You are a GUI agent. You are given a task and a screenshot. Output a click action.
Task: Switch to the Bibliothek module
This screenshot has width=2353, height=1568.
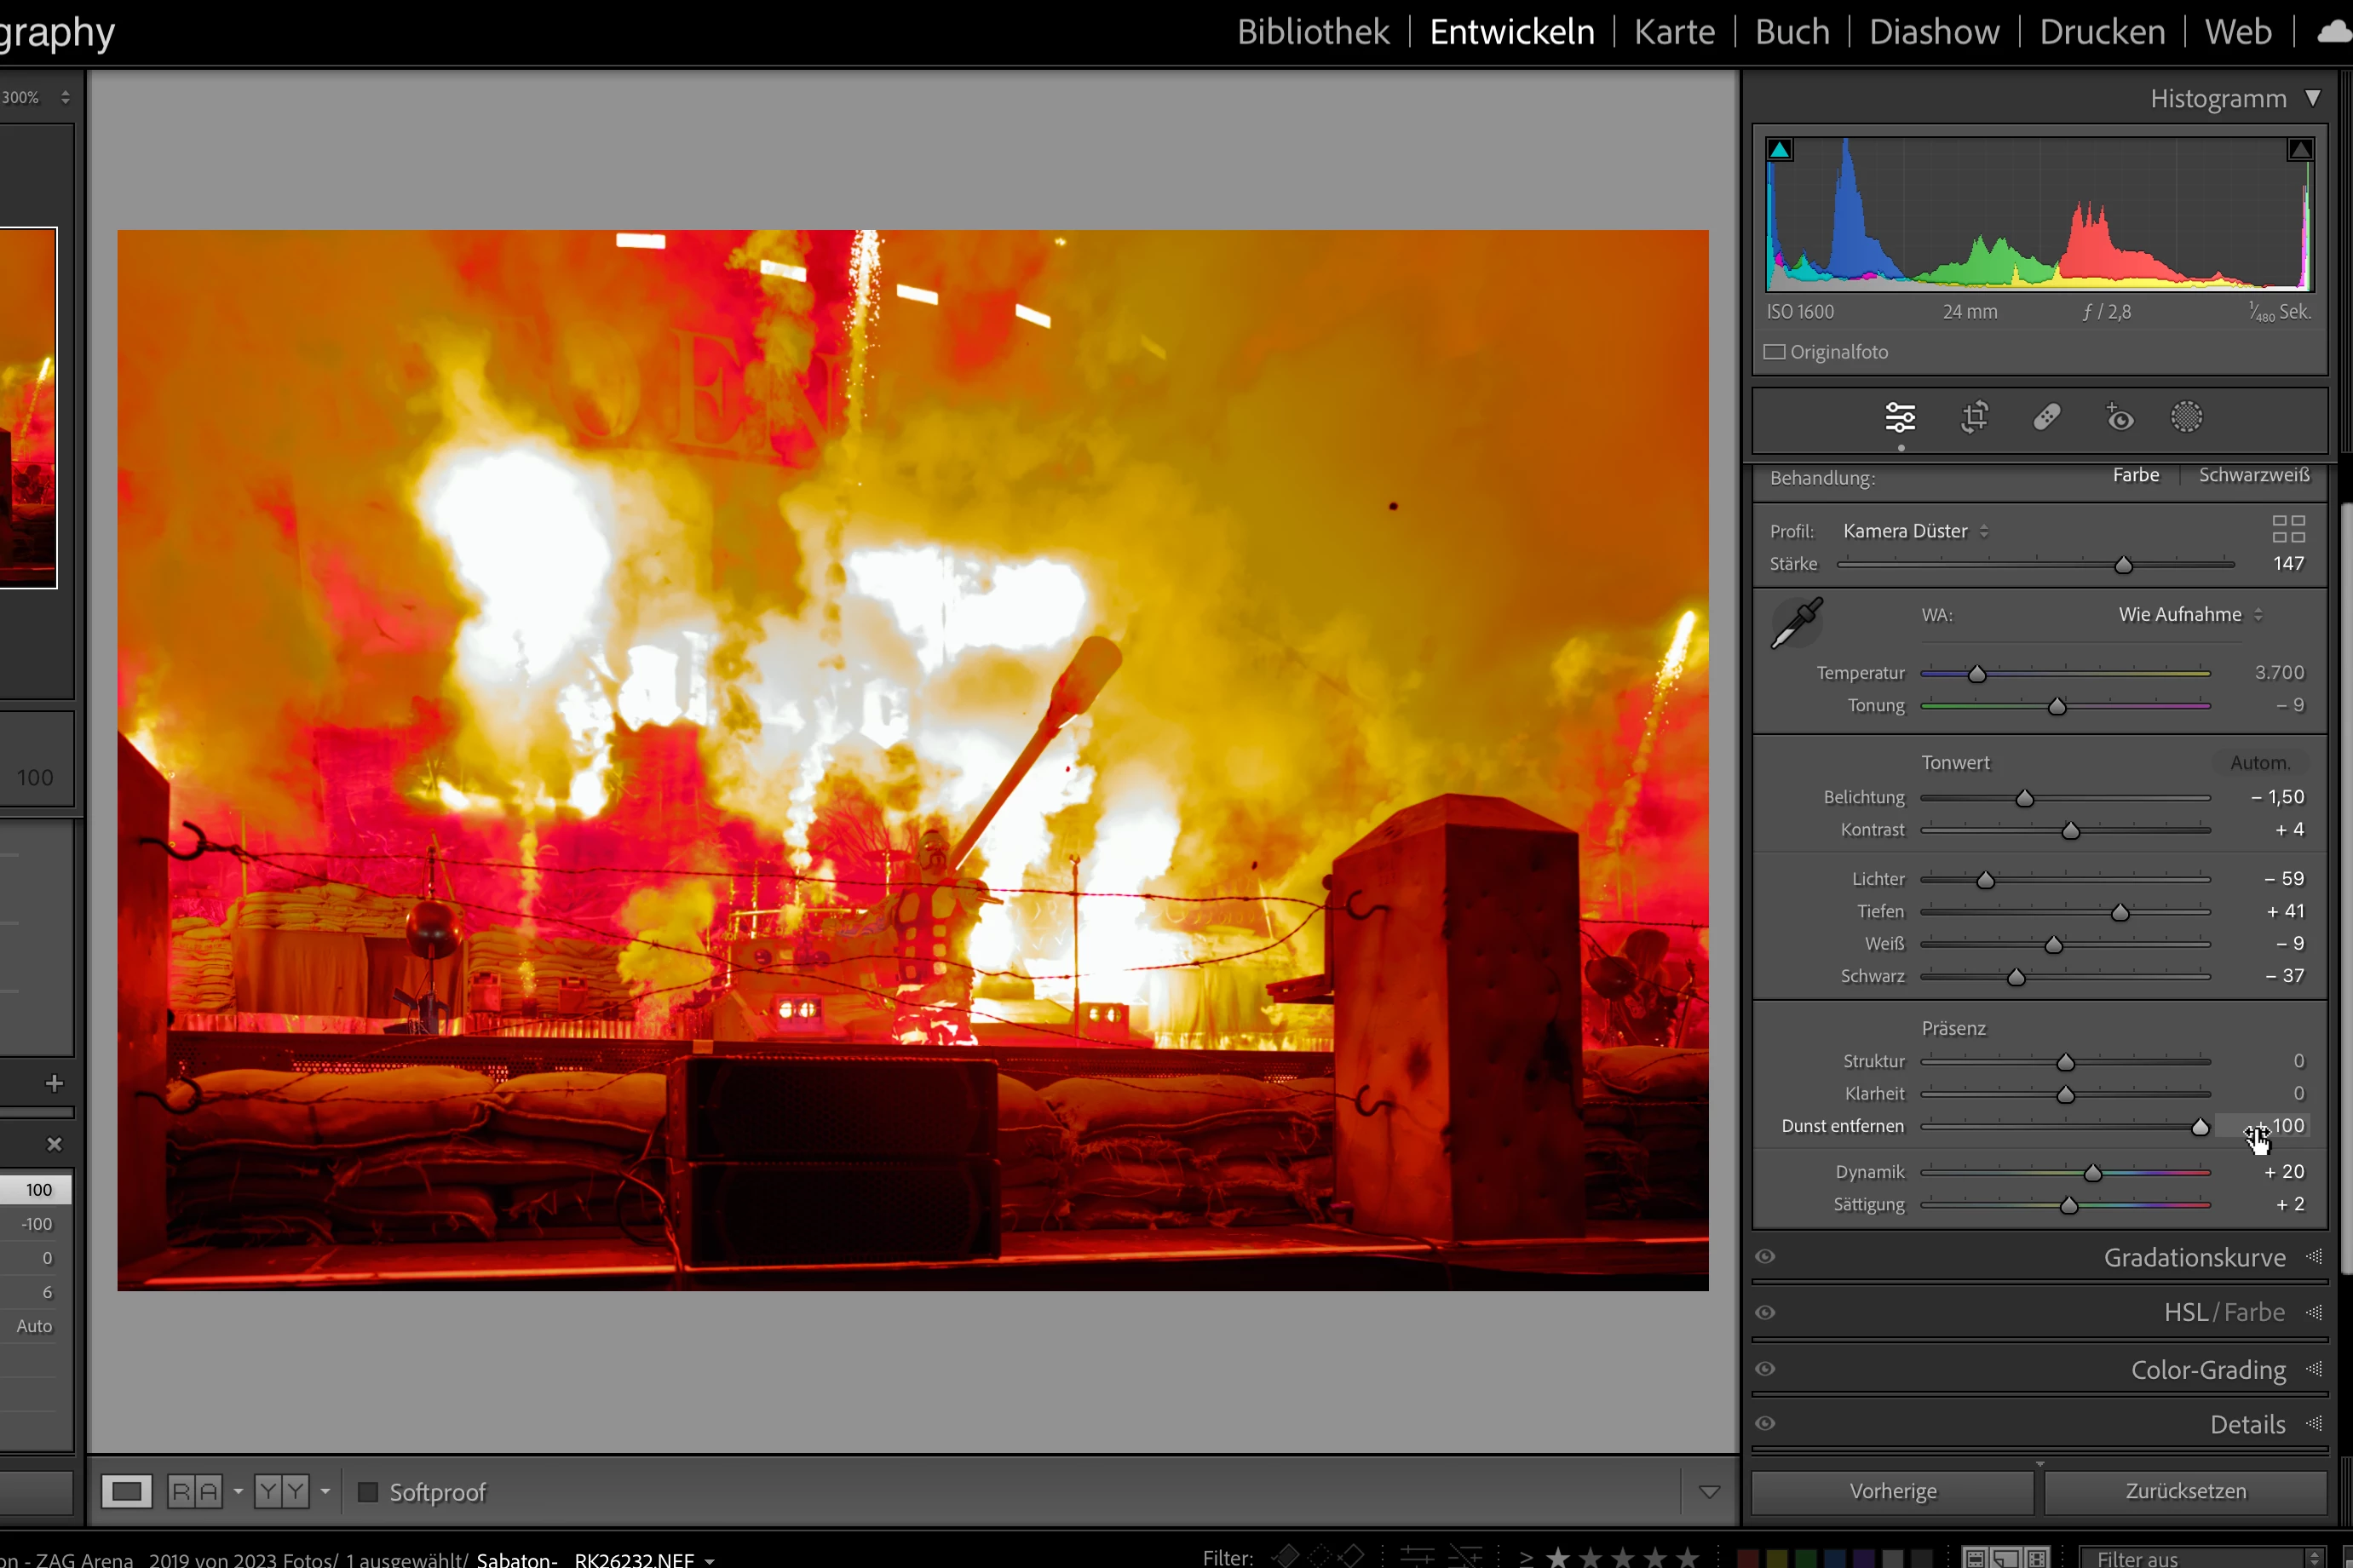(x=1312, y=32)
